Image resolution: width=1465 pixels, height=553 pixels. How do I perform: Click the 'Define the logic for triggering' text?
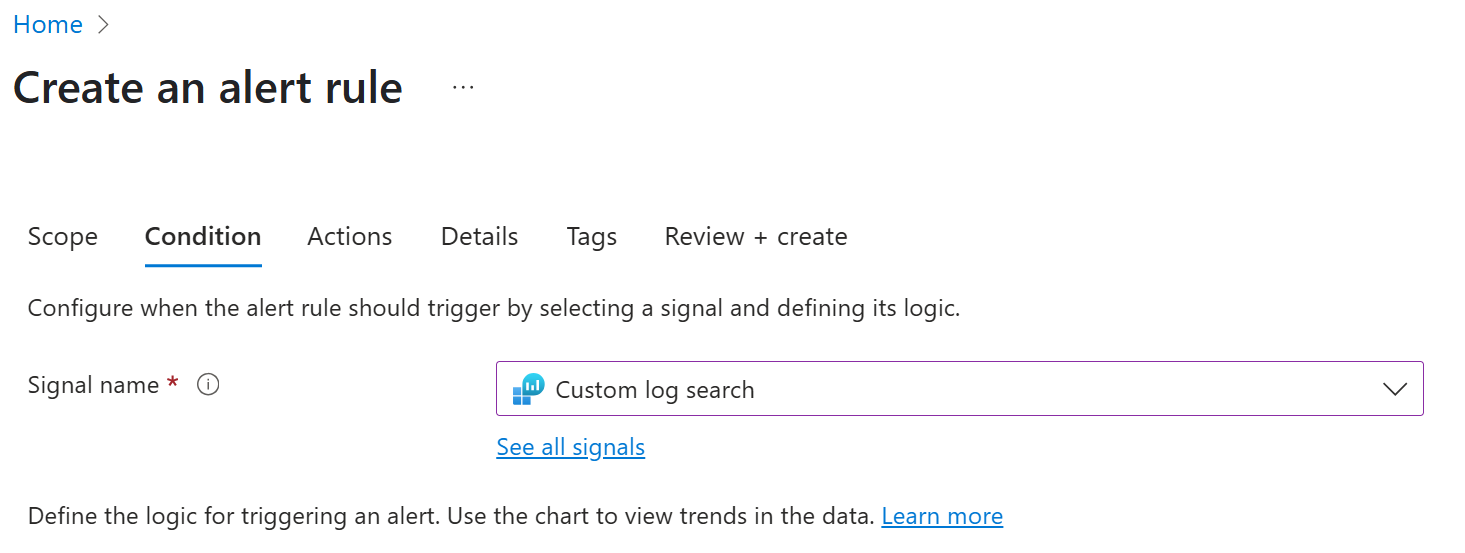click(x=451, y=516)
